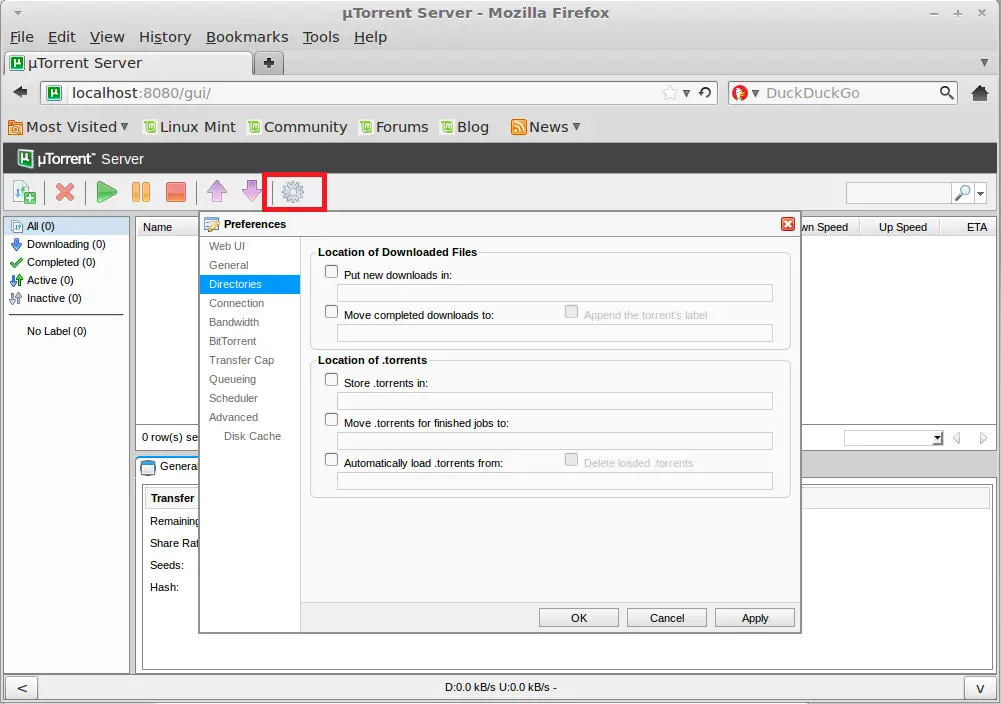Open the View menu

pos(107,37)
